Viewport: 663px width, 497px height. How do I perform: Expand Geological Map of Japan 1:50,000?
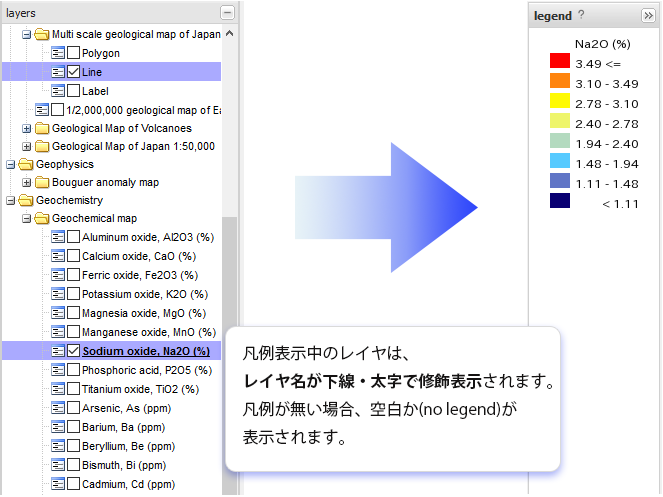point(27,146)
